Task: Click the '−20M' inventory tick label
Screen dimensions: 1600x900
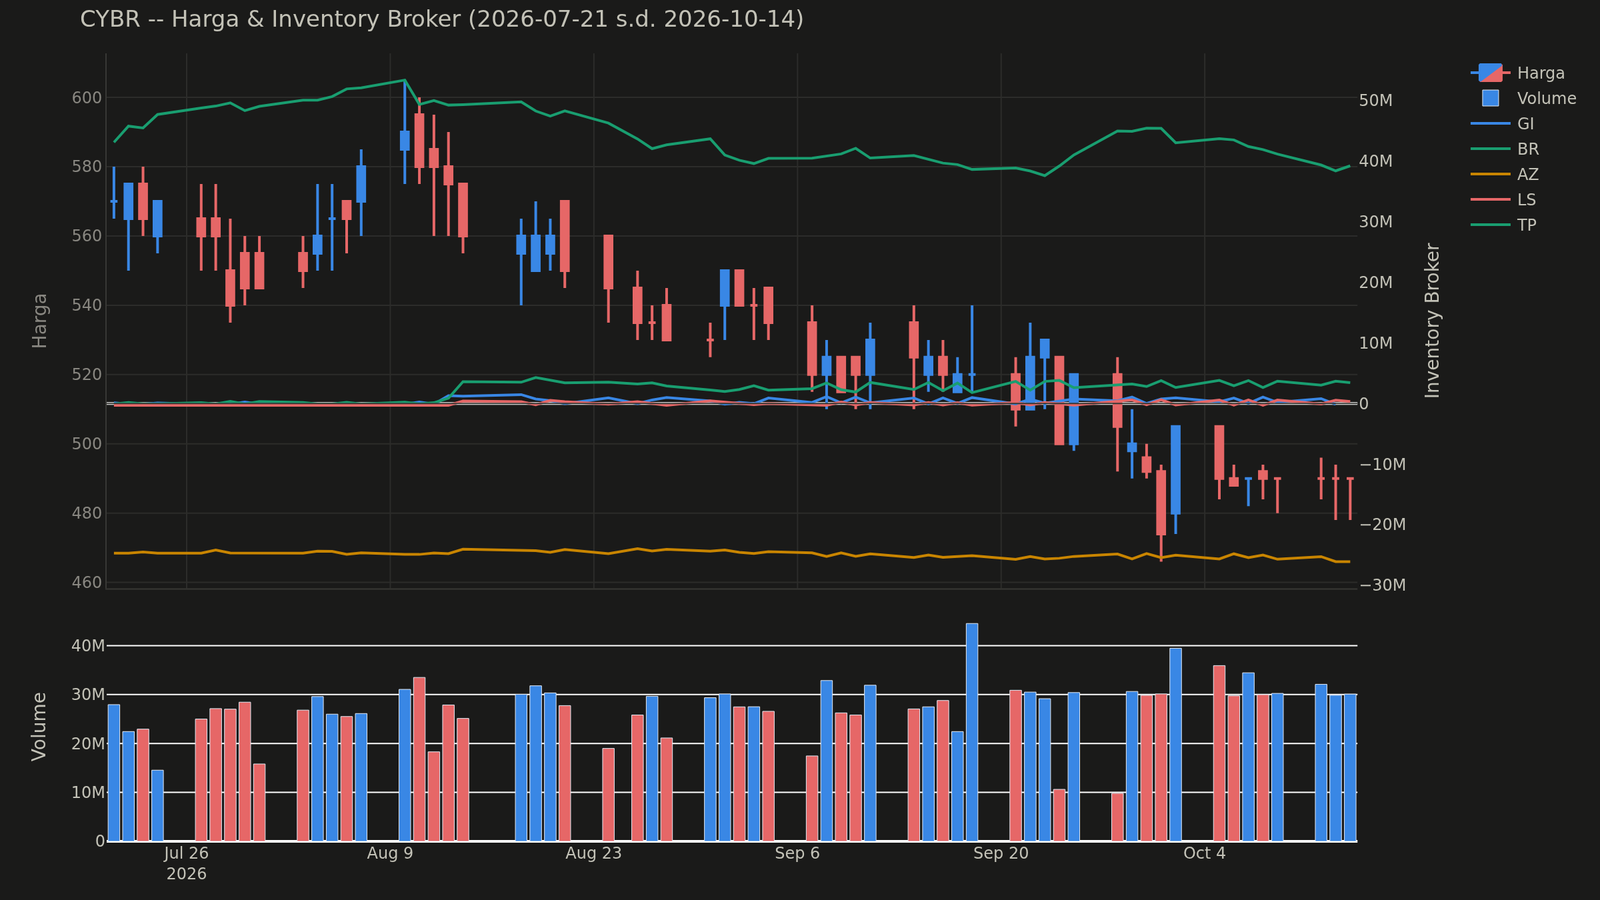Action: (x=1383, y=525)
